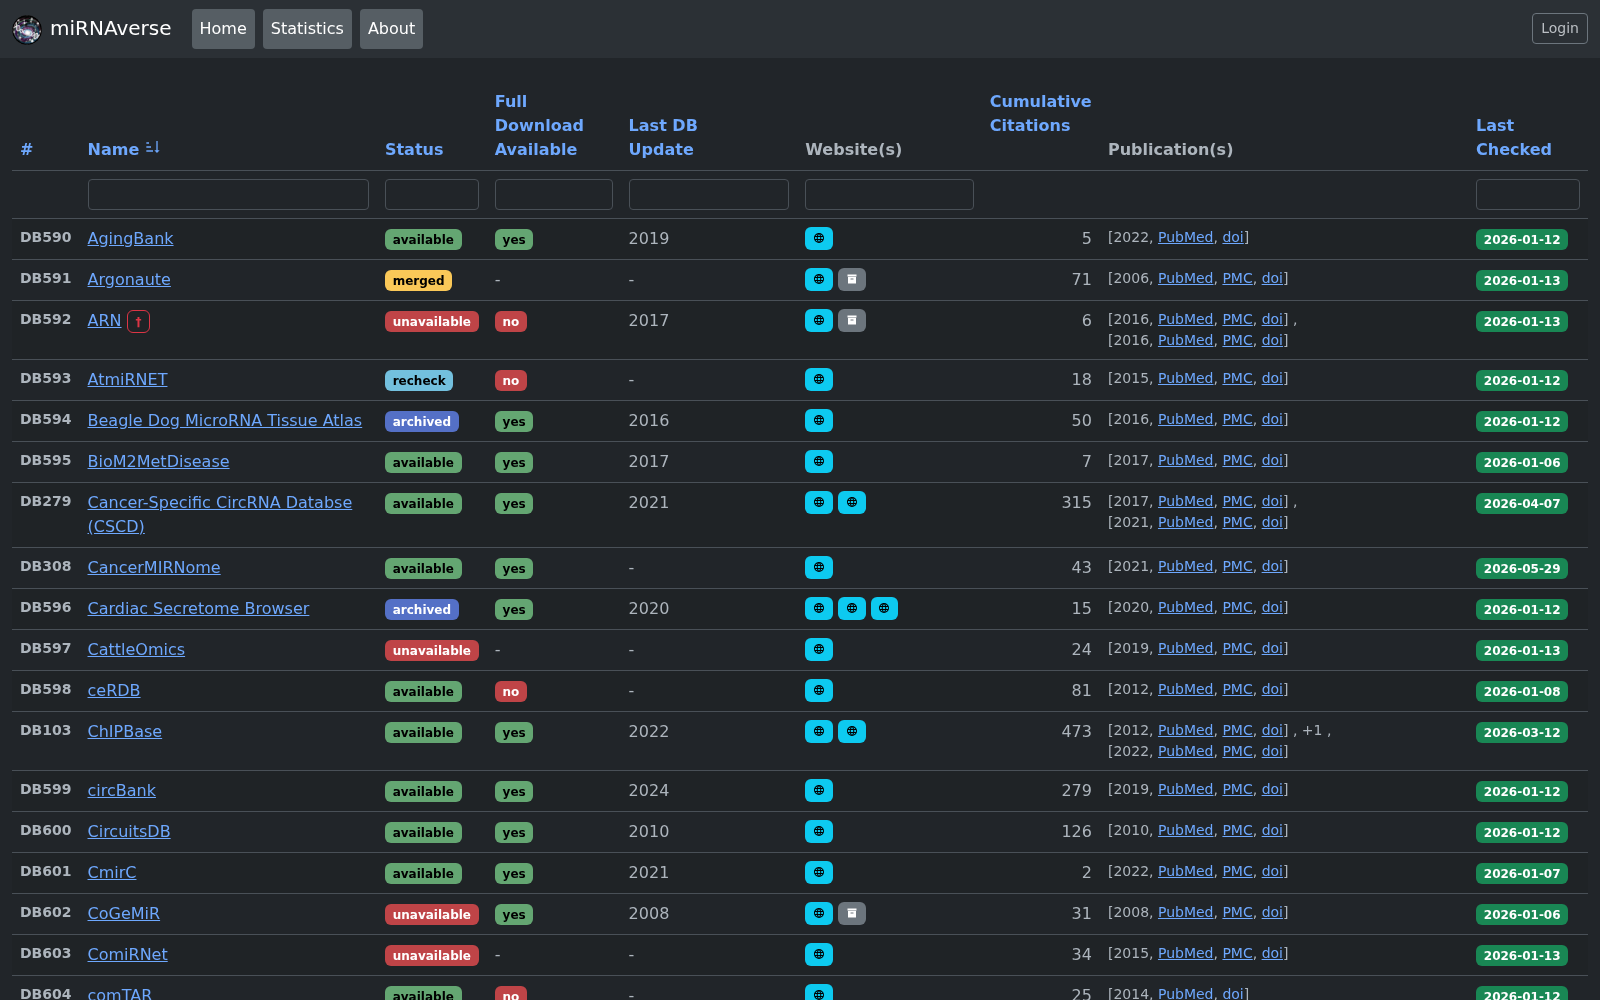
Task: Sort by the Cumulative Citations header
Action: (1040, 113)
